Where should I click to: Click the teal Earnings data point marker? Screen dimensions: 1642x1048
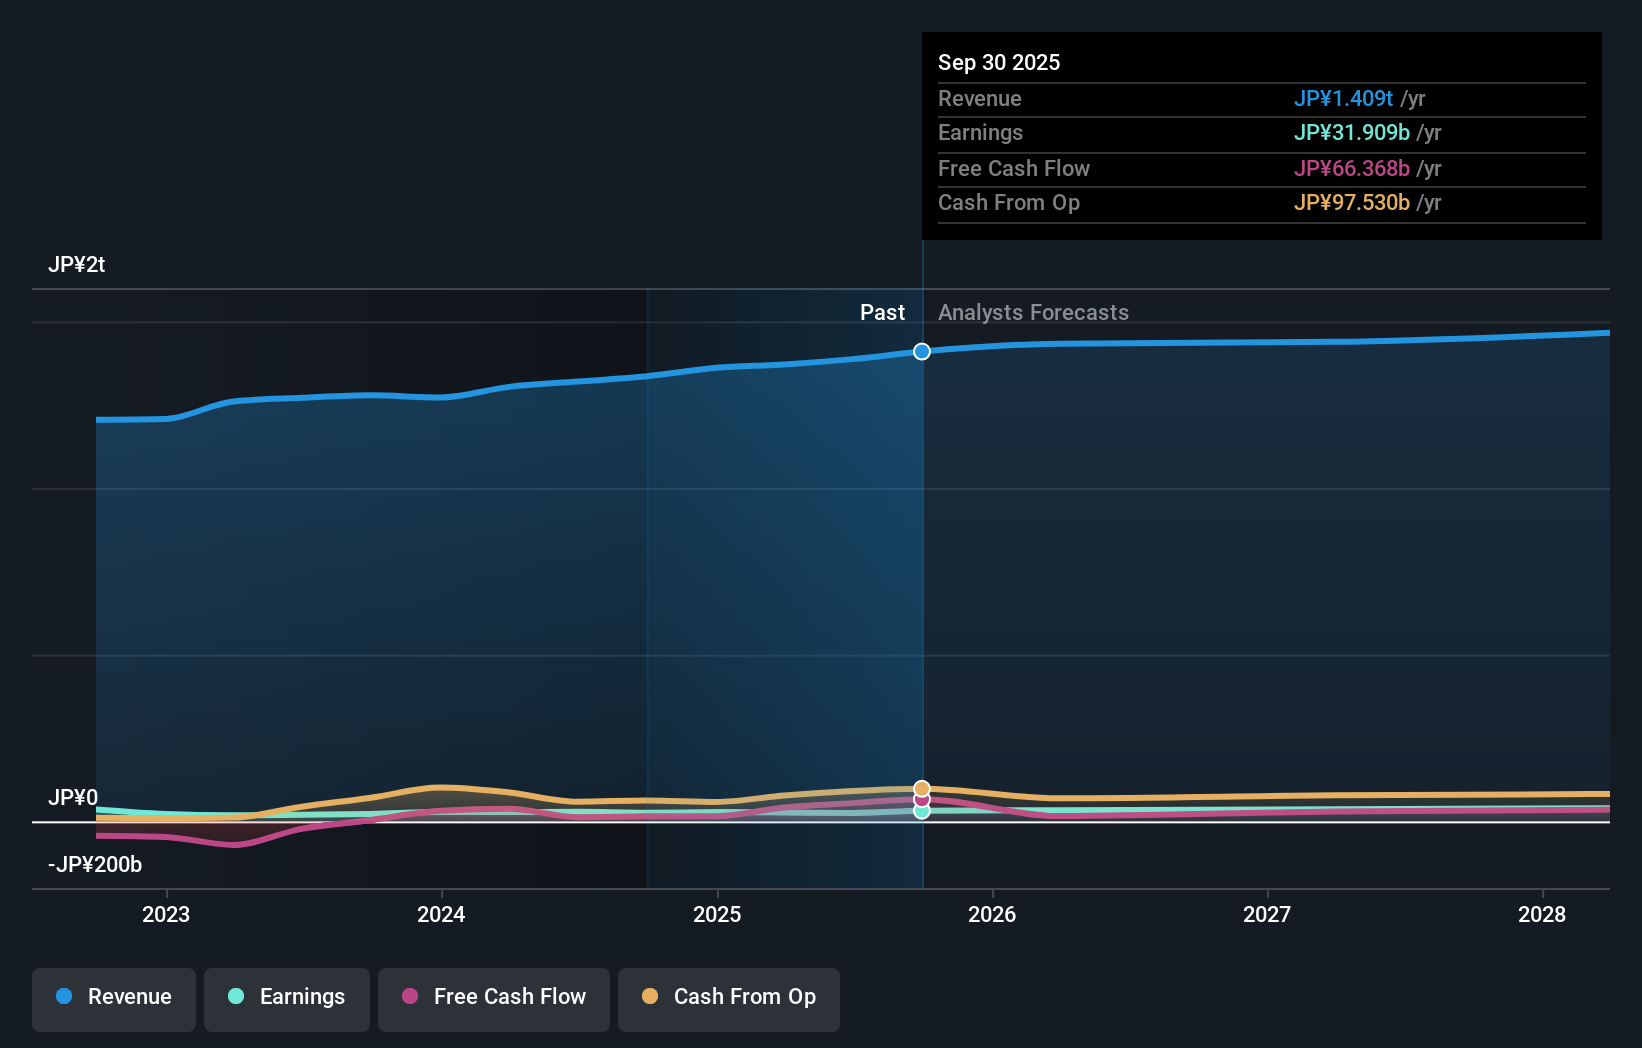(x=922, y=811)
